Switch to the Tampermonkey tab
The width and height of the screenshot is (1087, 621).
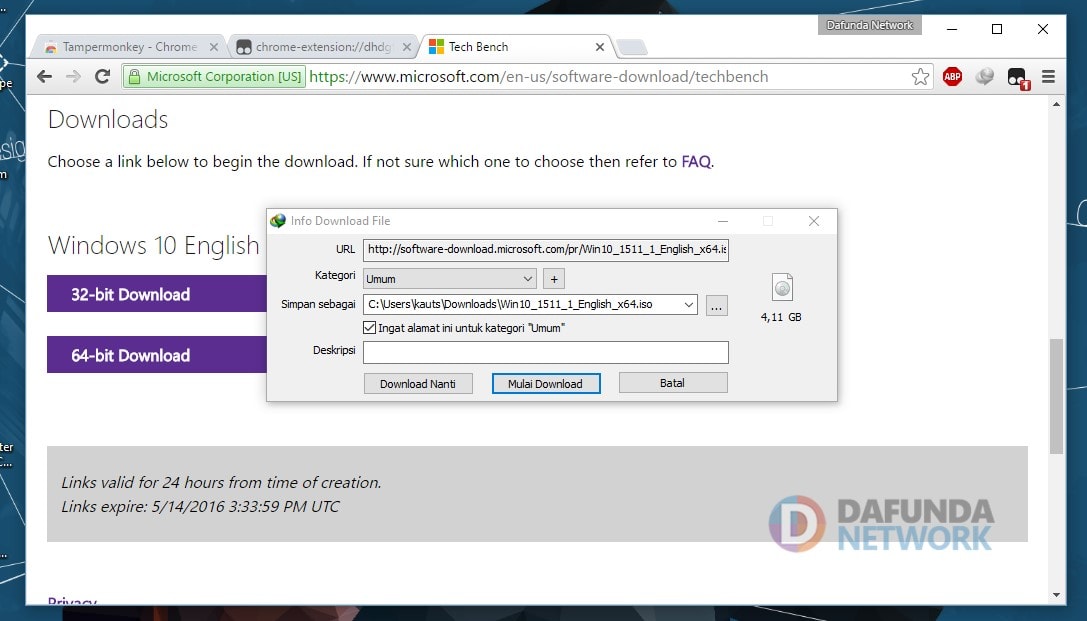[x=120, y=47]
